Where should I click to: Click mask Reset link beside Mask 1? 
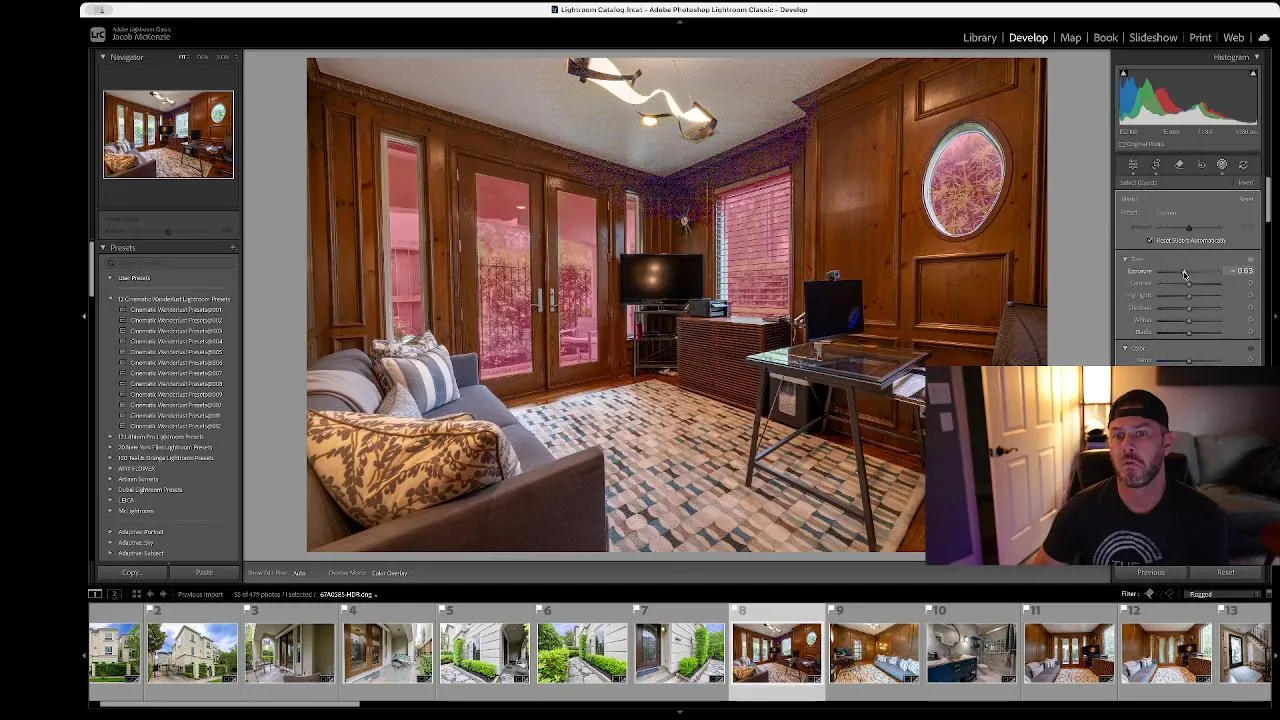(x=1246, y=199)
